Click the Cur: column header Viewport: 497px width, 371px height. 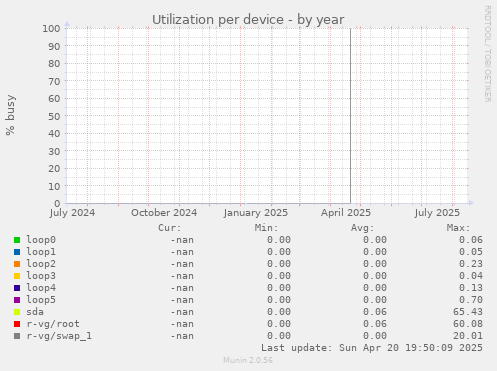click(x=170, y=228)
